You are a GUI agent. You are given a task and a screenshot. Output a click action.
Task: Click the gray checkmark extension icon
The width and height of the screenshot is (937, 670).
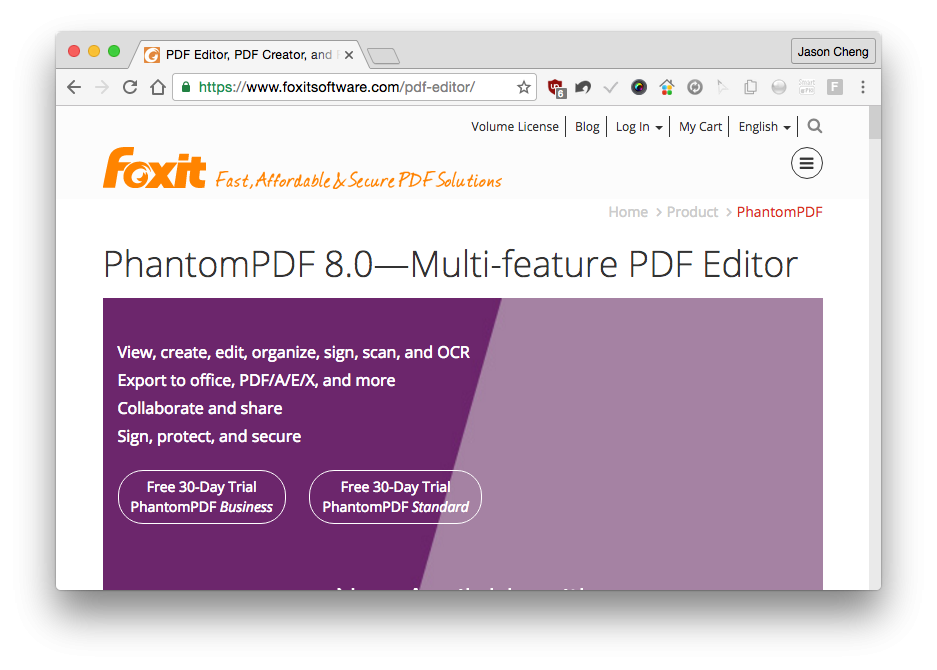coord(611,88)
